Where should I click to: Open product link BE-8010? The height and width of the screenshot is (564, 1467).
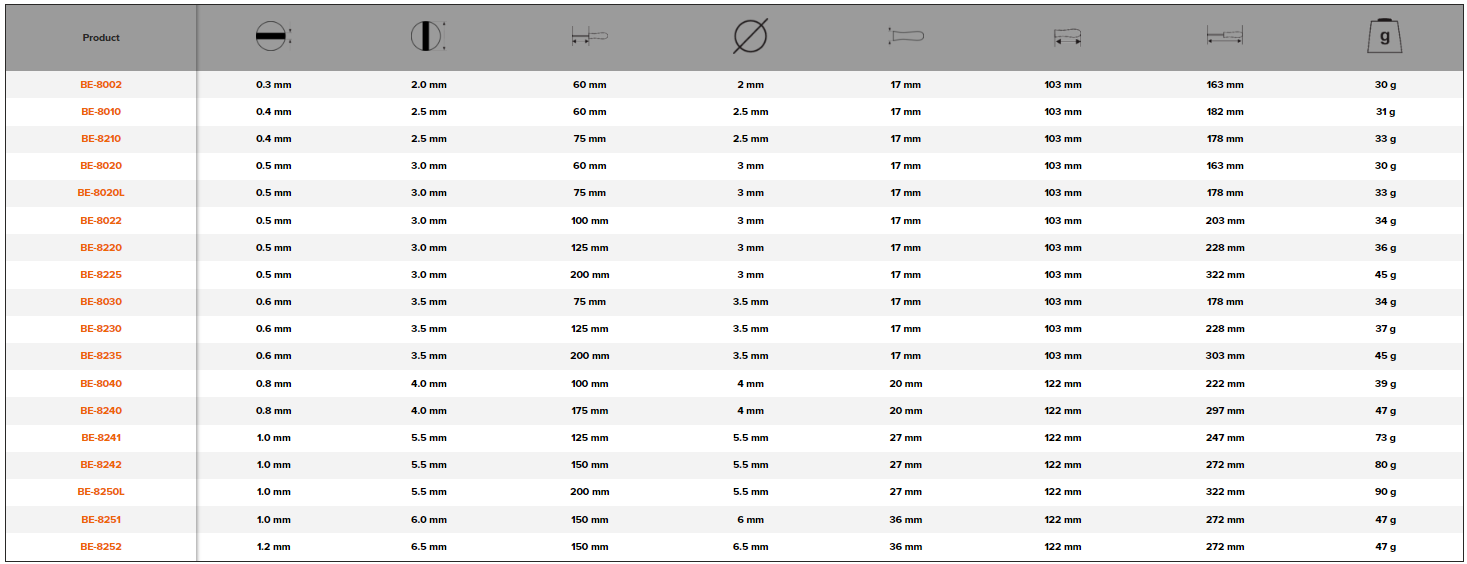pyautogui.click(x=101, y=112)
